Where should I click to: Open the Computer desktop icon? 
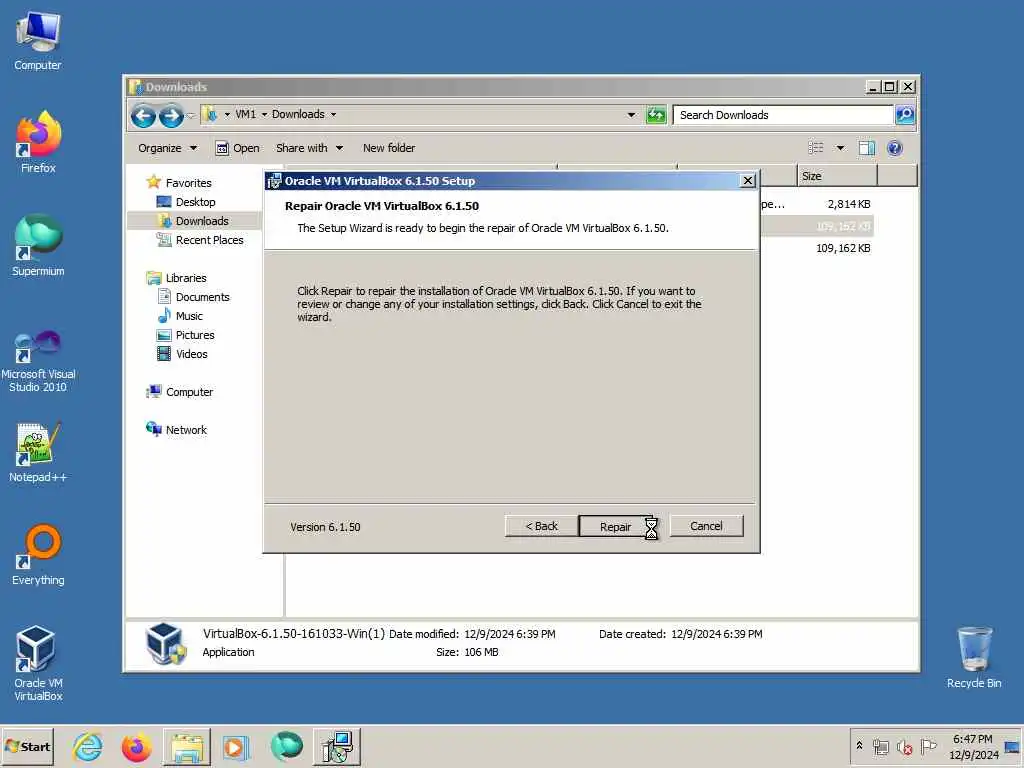click(x=38, y=41)
